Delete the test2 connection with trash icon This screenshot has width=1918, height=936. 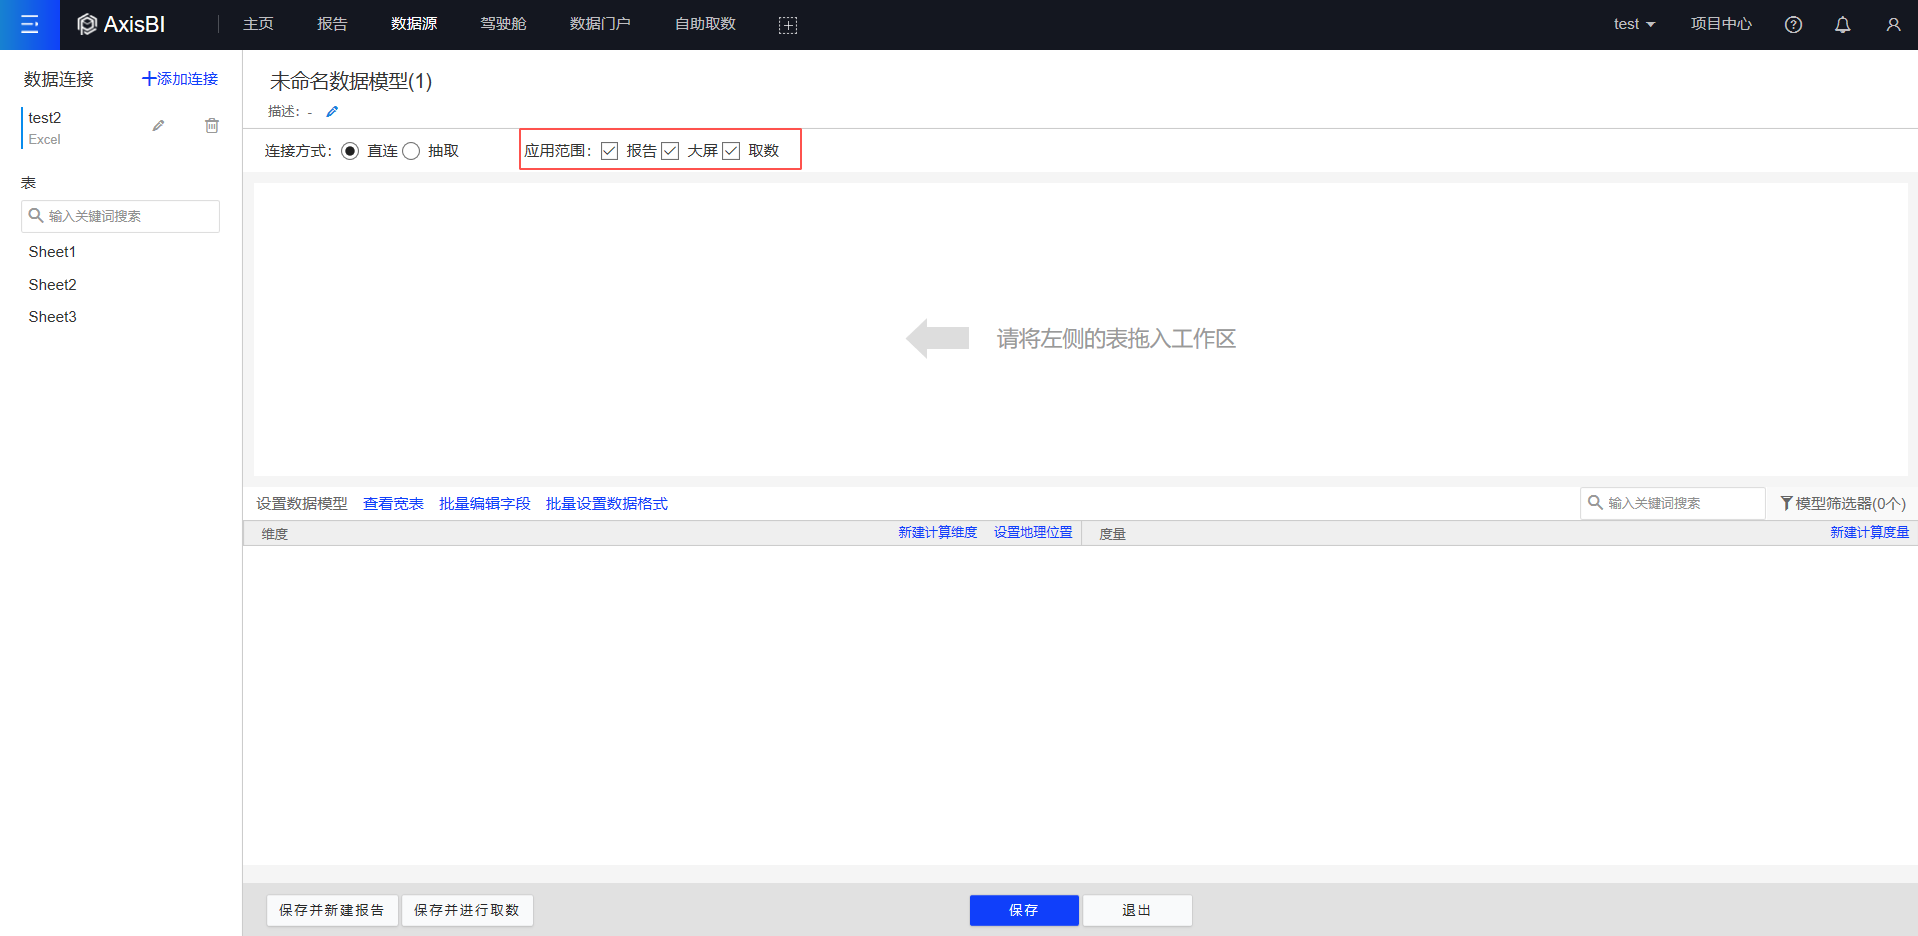click(x=212, y=126)
